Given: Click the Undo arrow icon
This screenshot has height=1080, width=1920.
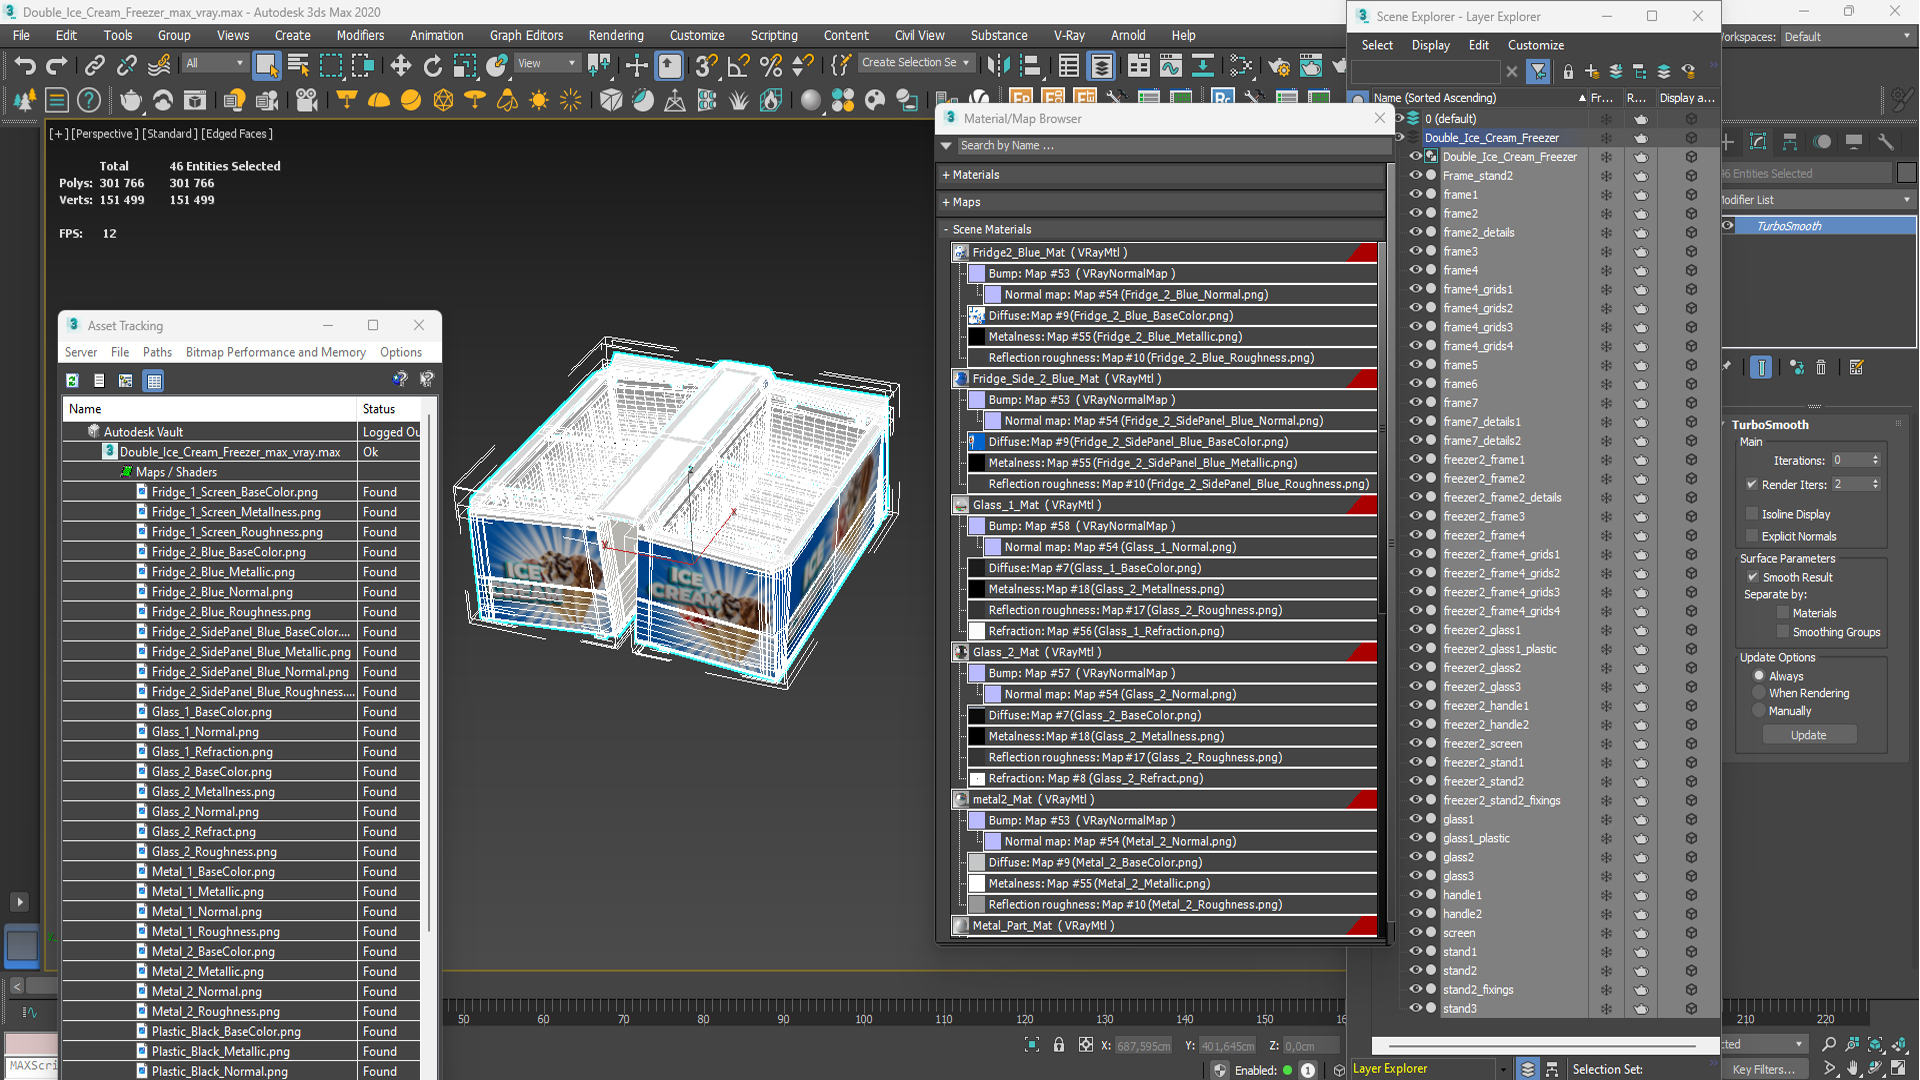Looking at the screenshot, I should (24, 66).
